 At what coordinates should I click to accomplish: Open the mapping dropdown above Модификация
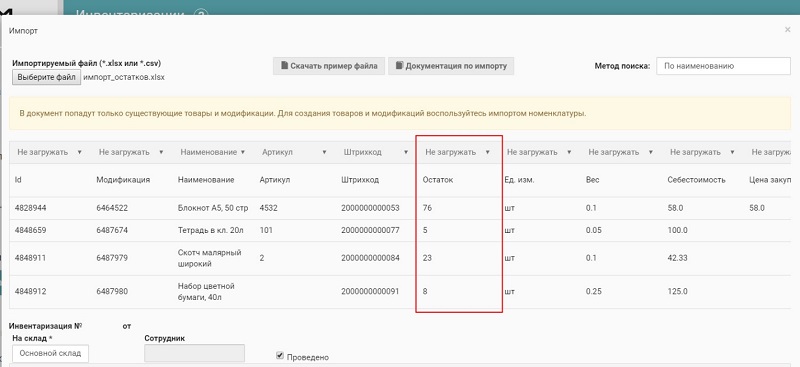pyautogui.click(x=131, y=152)
